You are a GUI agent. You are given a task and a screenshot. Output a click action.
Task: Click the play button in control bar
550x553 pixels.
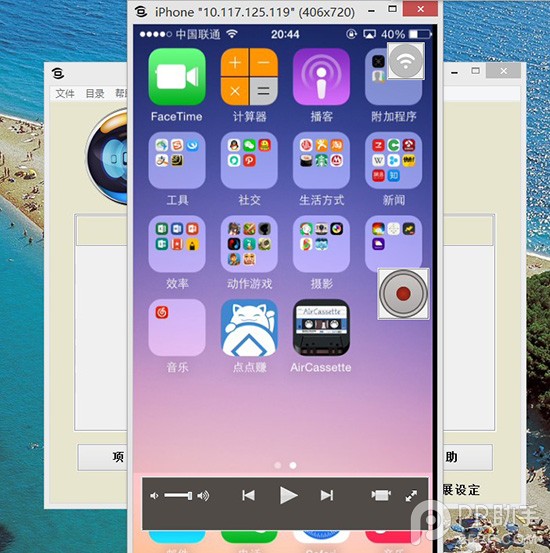(x=288, y=495)
